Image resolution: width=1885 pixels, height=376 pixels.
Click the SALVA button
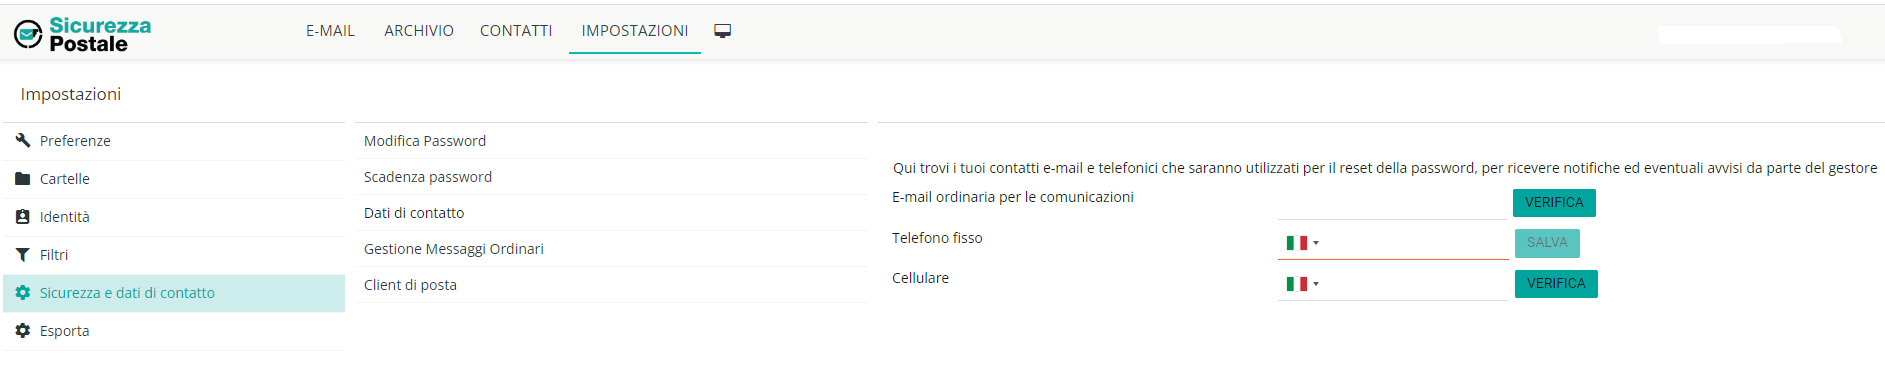pos(1547,243)
